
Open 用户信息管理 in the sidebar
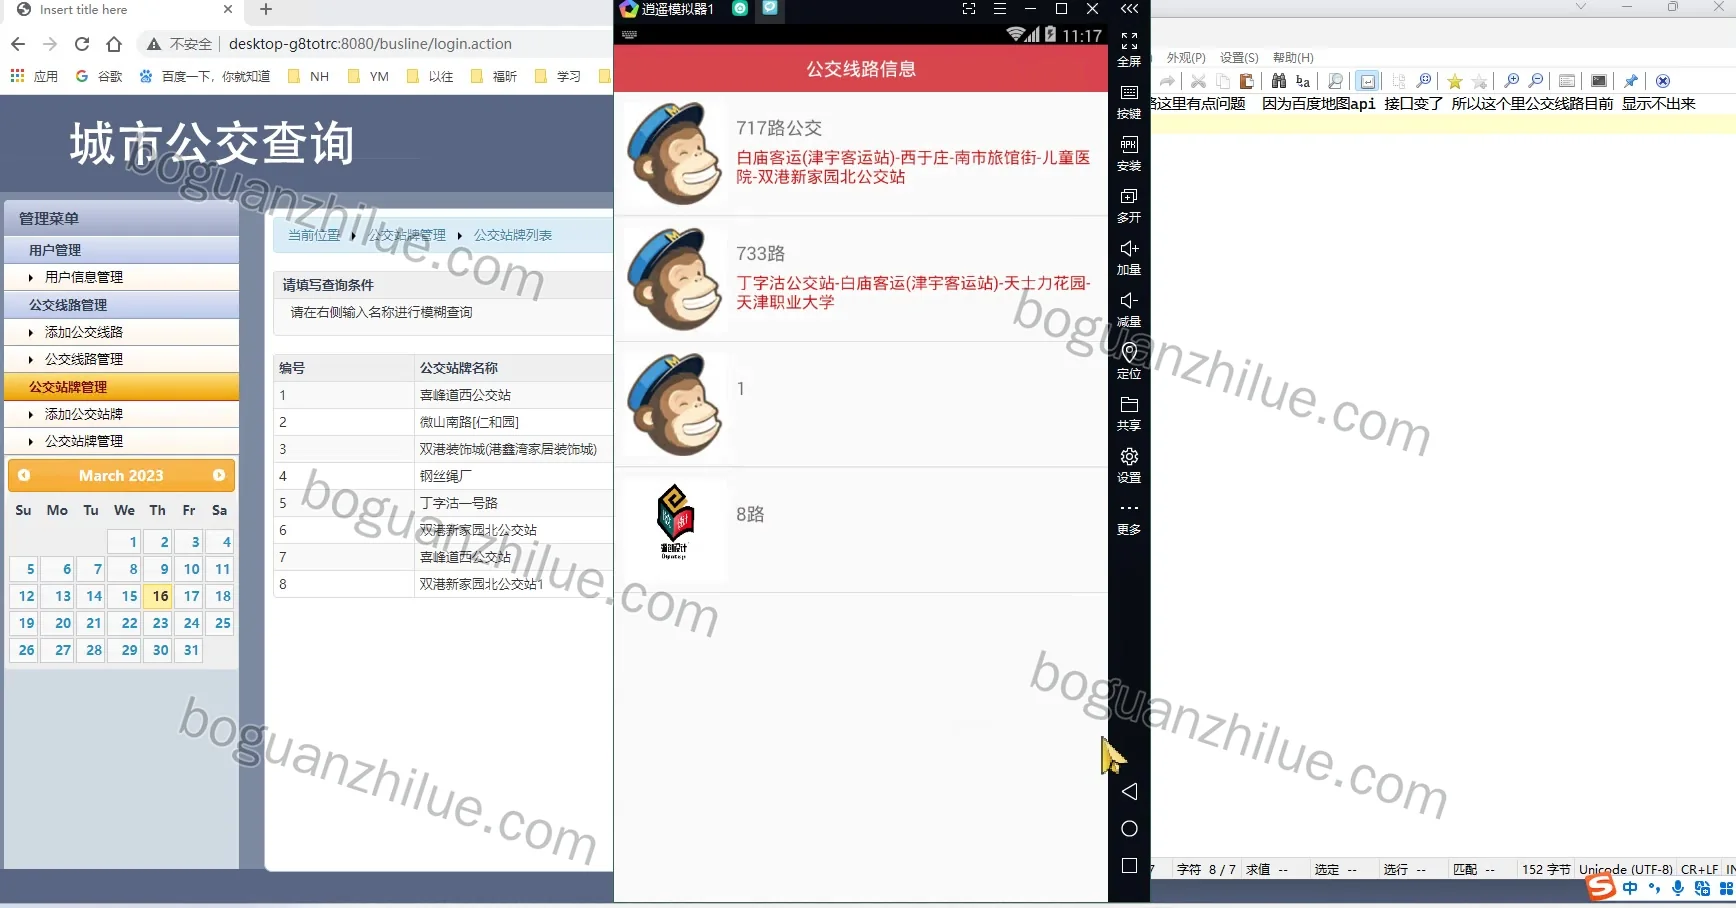(84, 277)
